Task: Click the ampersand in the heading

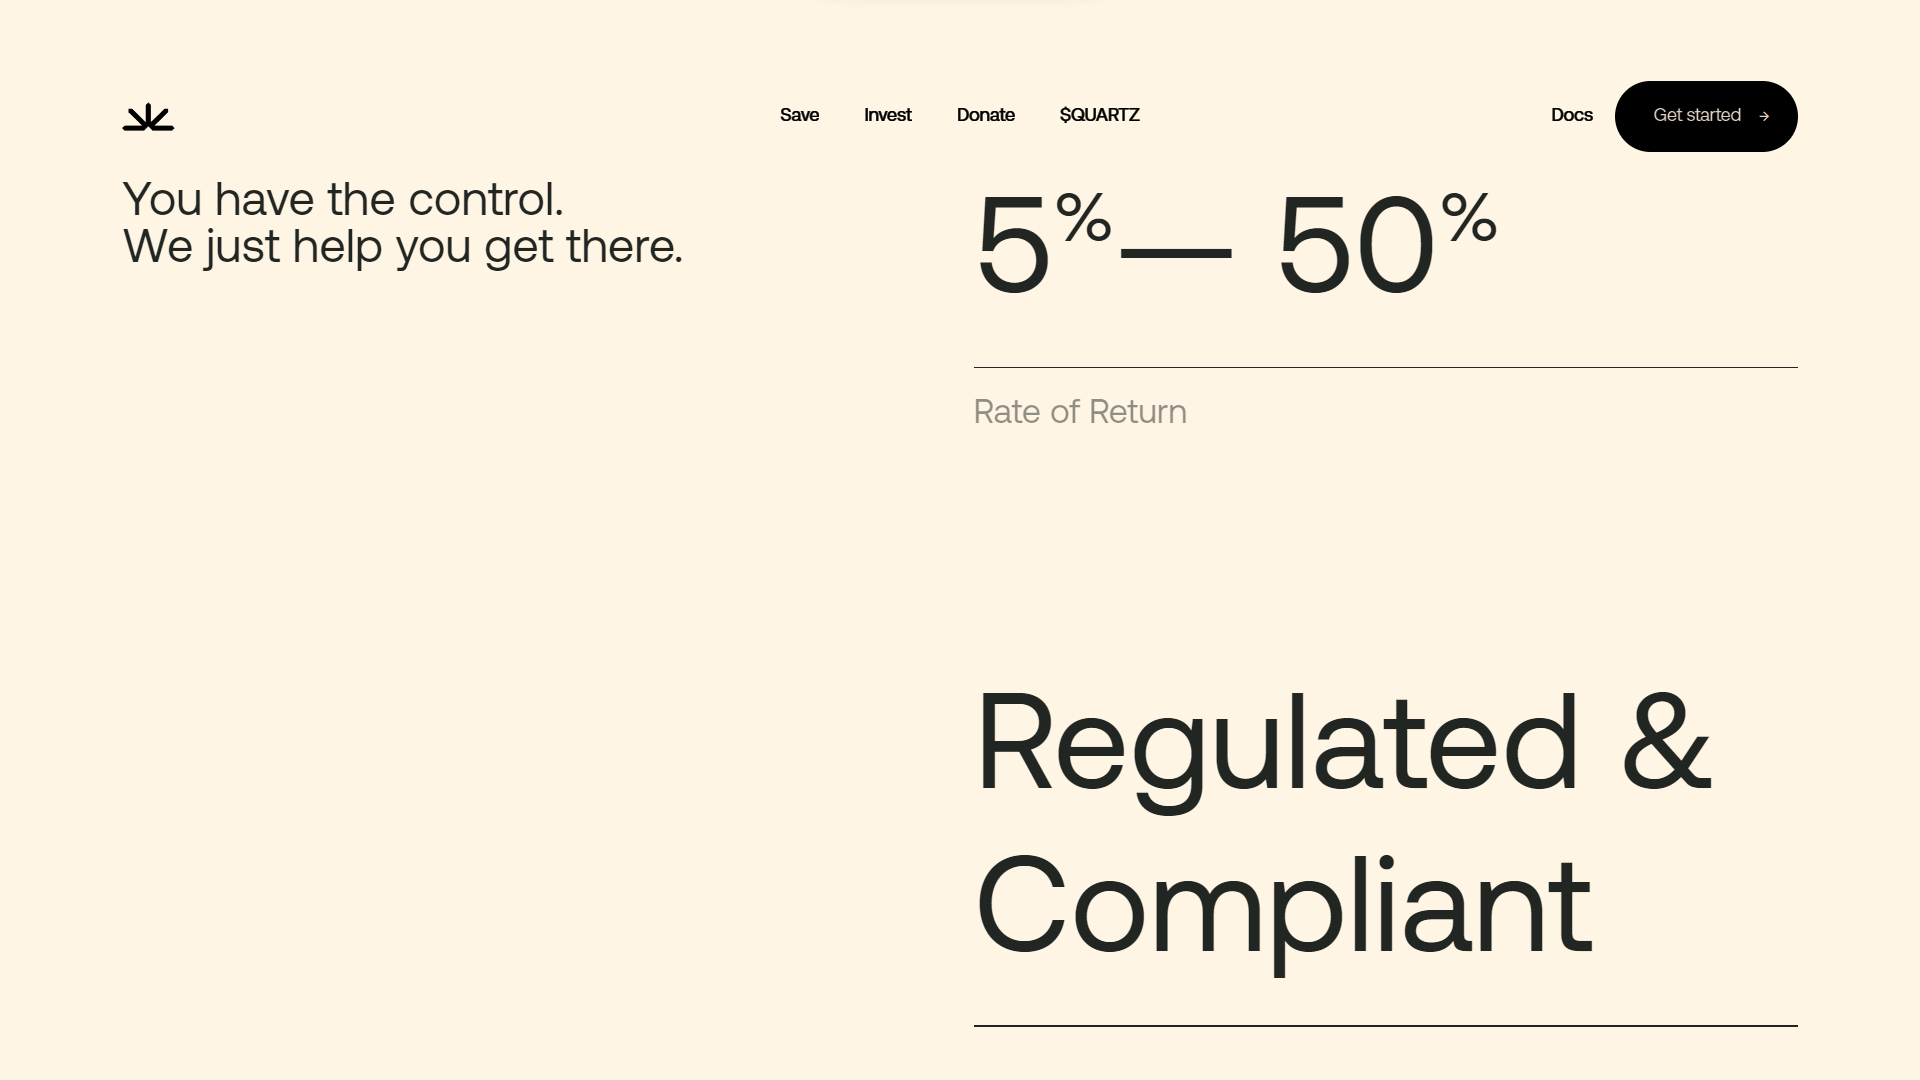Action: [x=1666, y=741]
